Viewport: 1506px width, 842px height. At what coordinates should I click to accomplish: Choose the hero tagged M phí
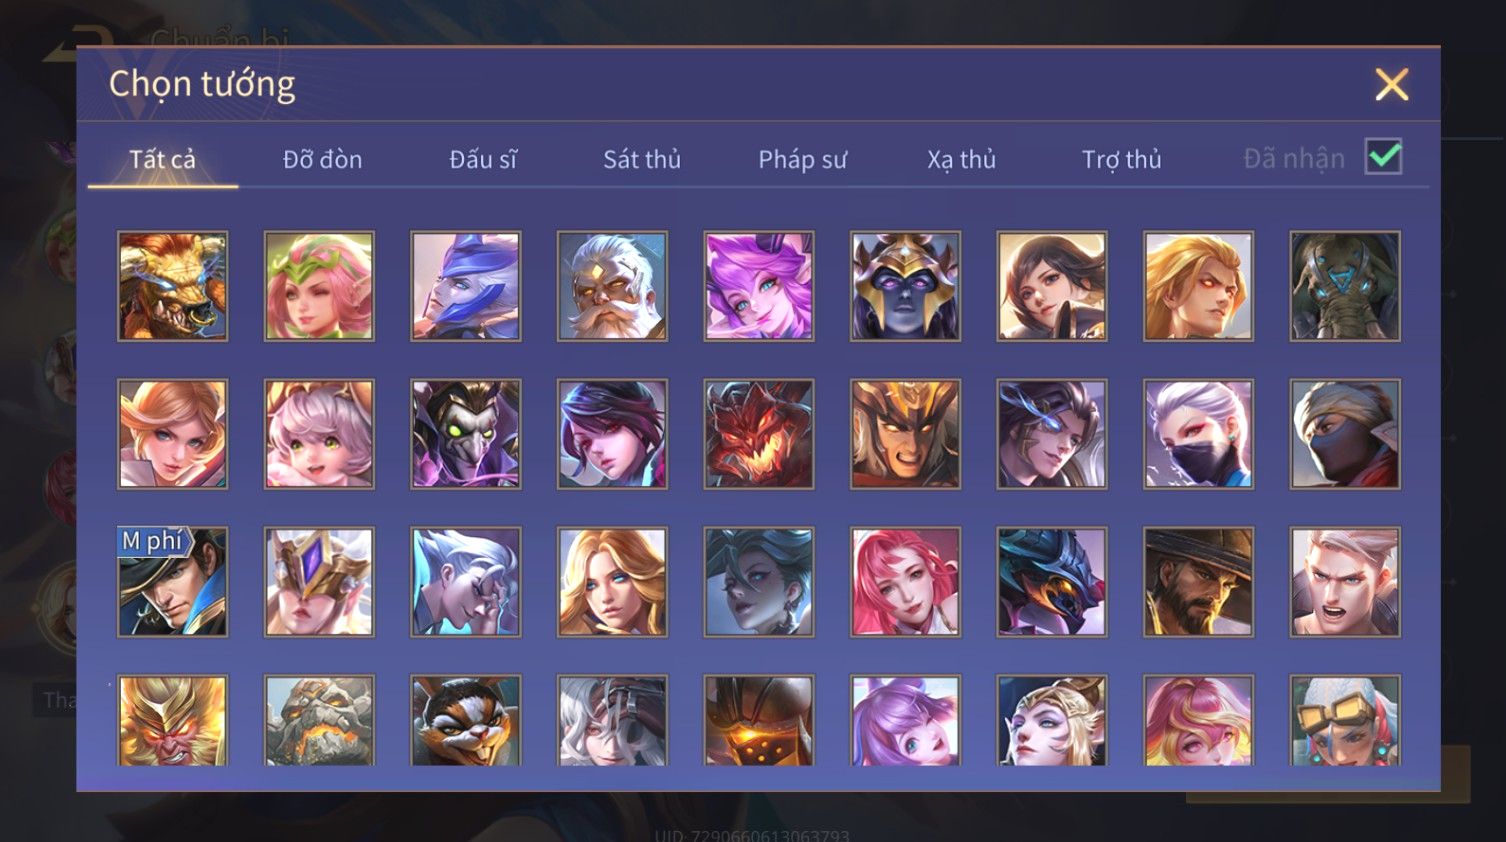172,582
